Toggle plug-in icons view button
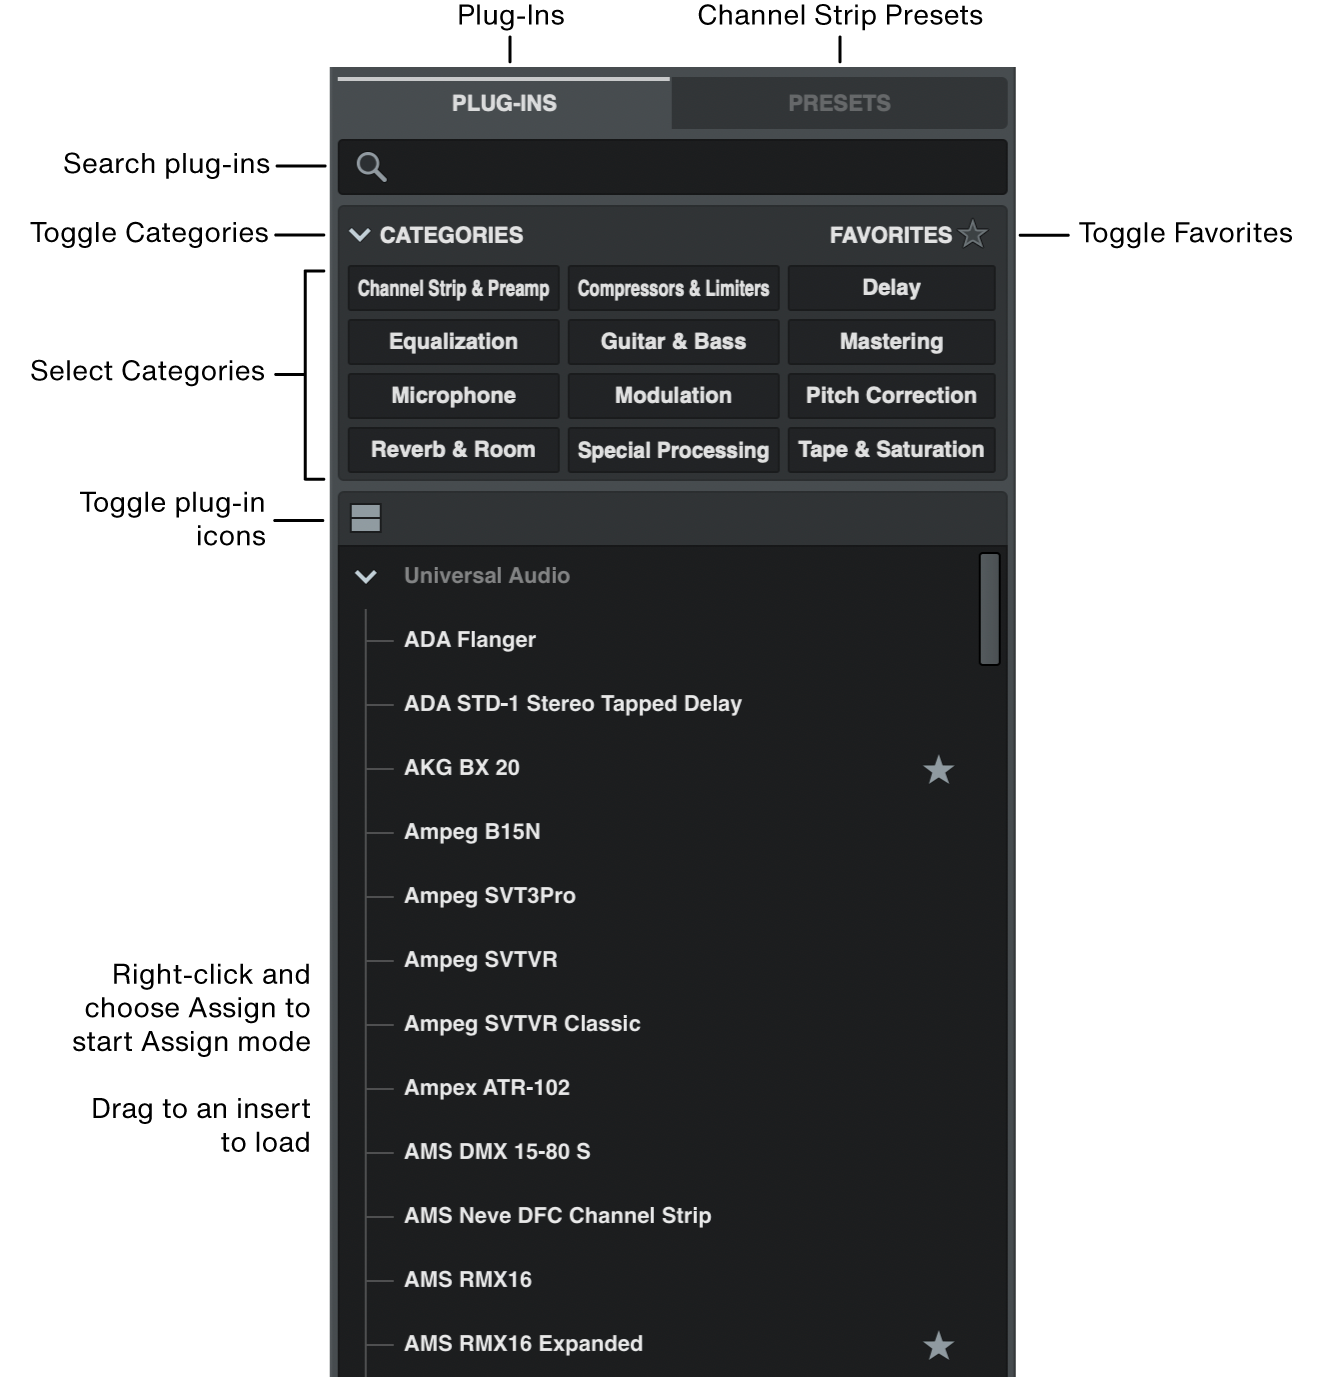This screenshot has width=1343, height=1378. 366,518
